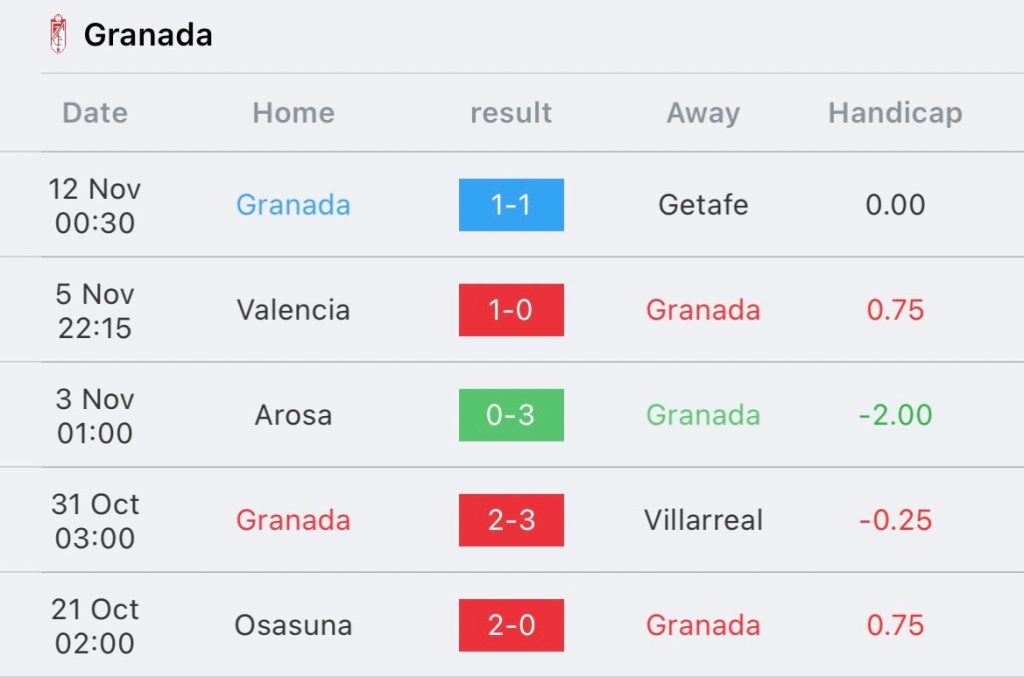
Task: Click the 12 Nov 00:30 match date
Action: [x=95, y=205]
